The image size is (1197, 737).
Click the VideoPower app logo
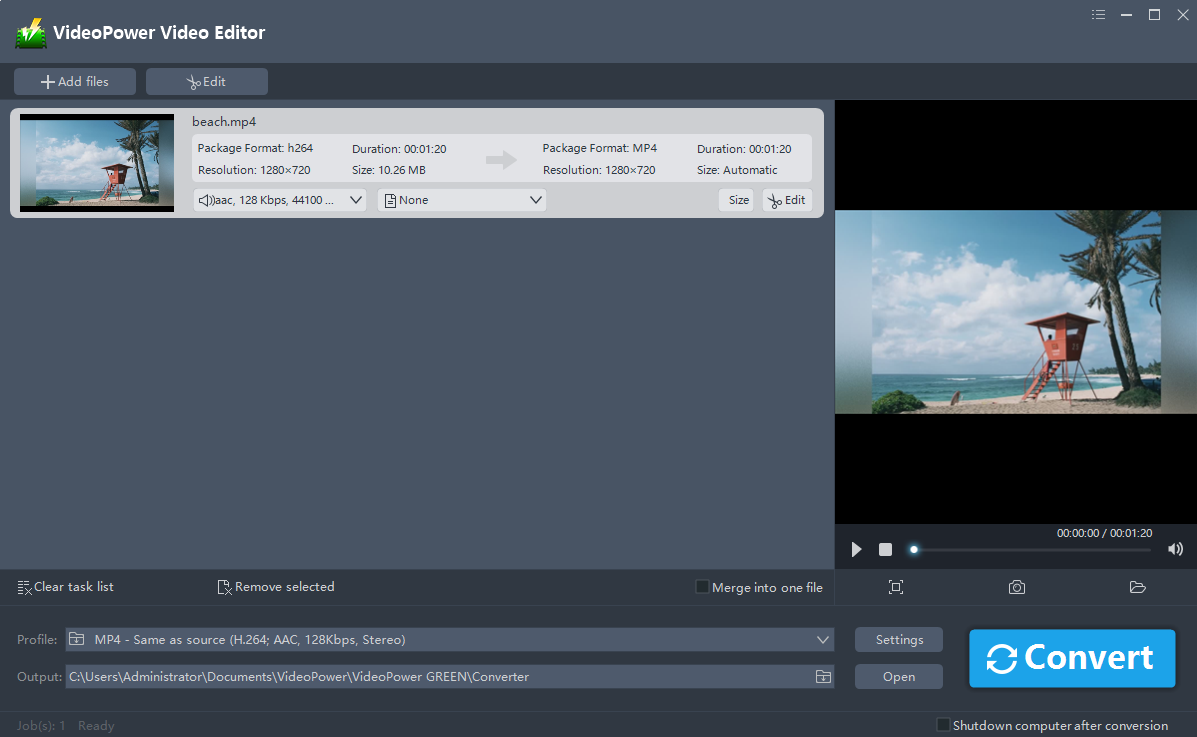pos(31,34)
